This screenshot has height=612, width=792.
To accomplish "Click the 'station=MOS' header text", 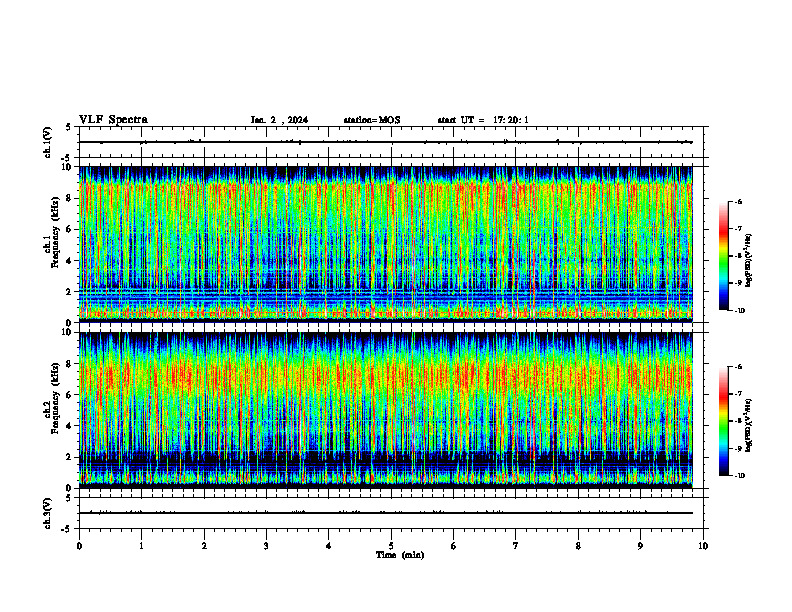I will (372, 120).
